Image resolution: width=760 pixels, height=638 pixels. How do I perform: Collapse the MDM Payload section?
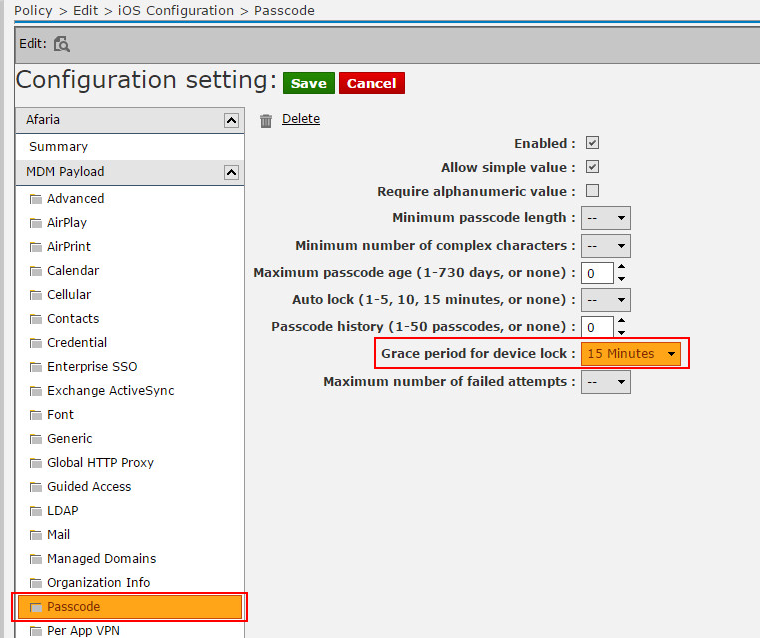click(x=231, y=172)
